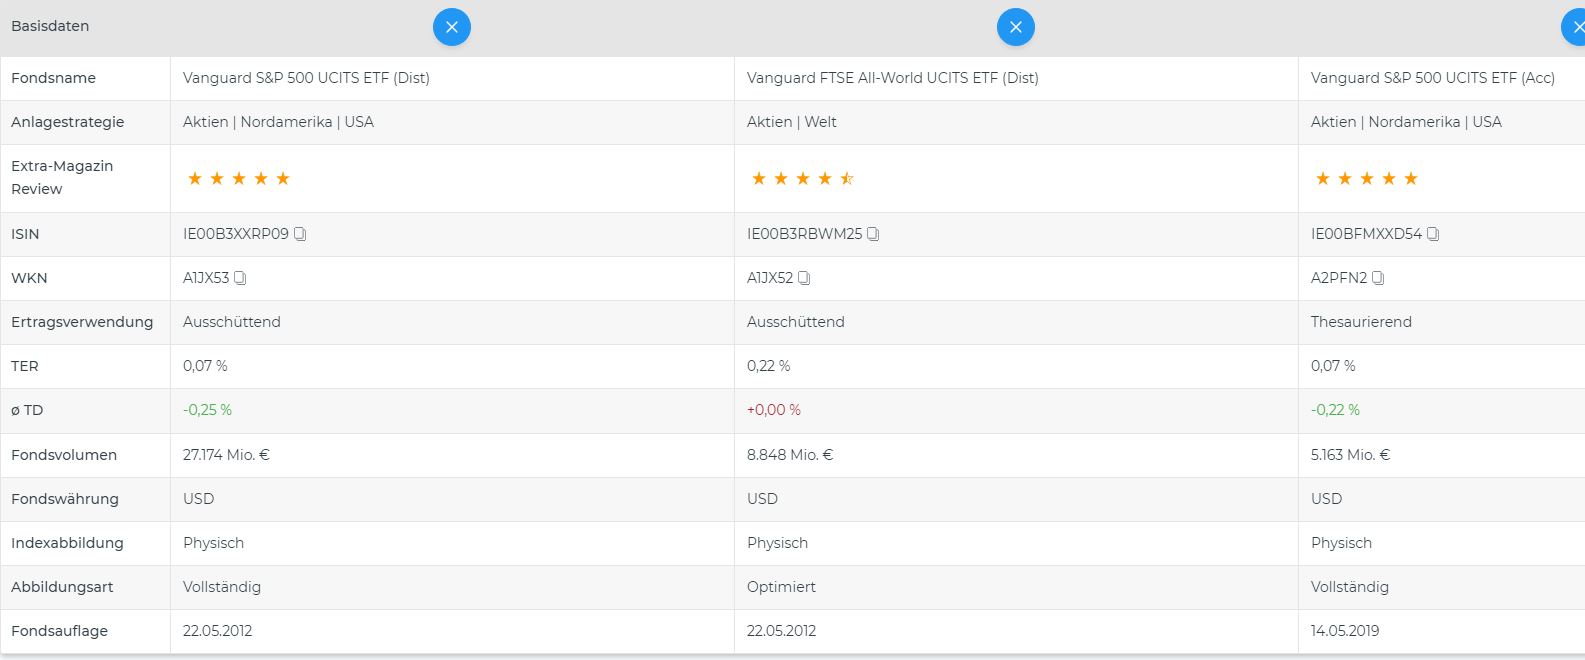Select WKN text A1JX53

click(x=206, y=278)
